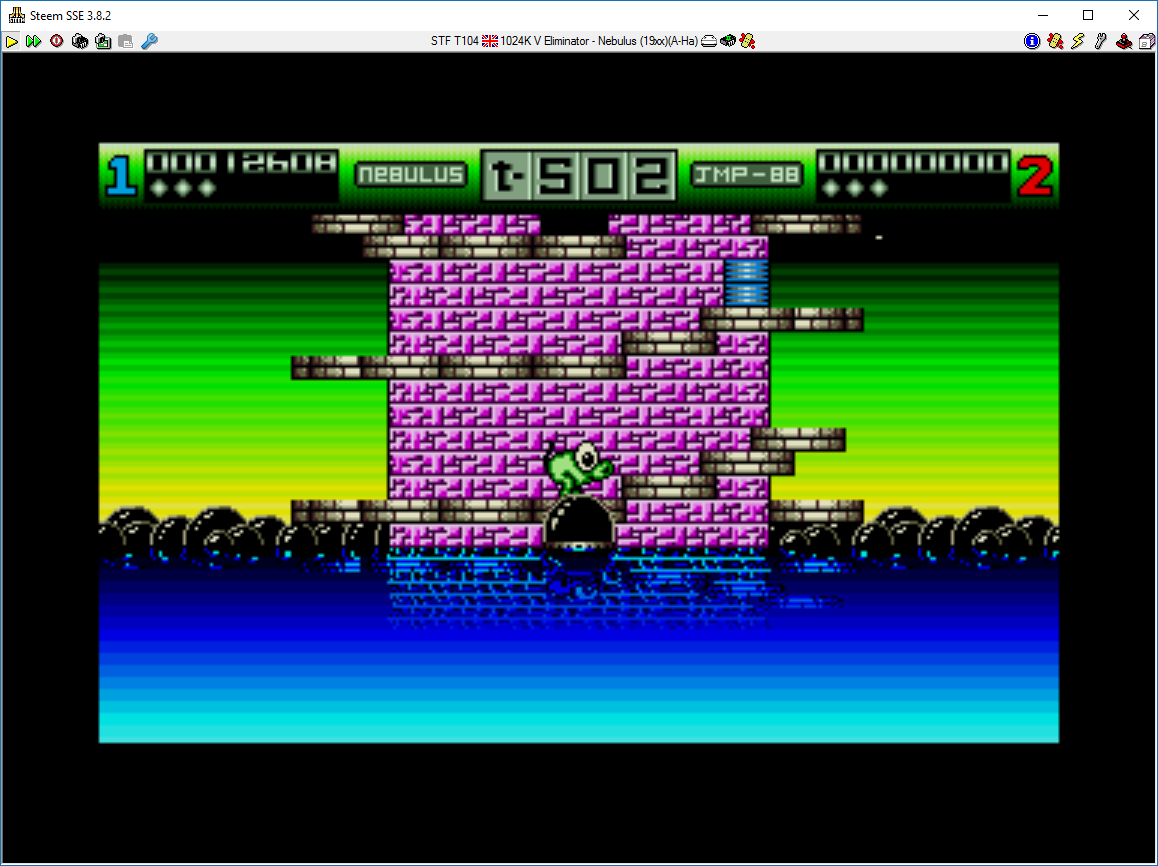The width and height of the screenshot is (1158, 866).
Task: Open patches via right-side plaster icon
Action: tap(1055, 41)
